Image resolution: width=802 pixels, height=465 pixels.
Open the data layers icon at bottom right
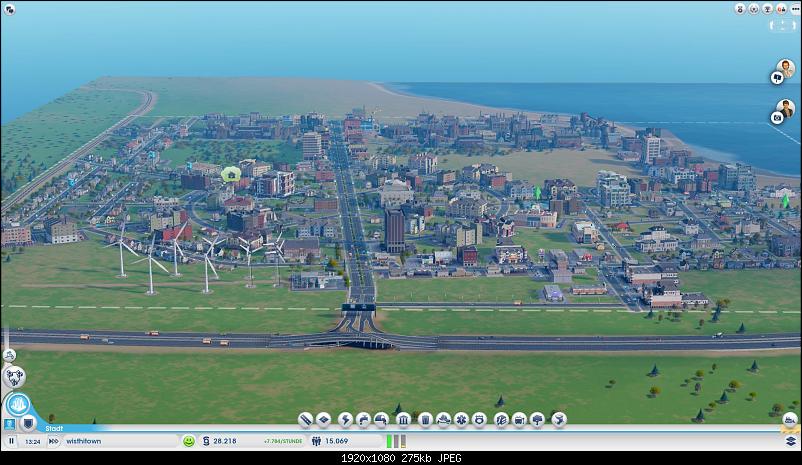(791, 441)
